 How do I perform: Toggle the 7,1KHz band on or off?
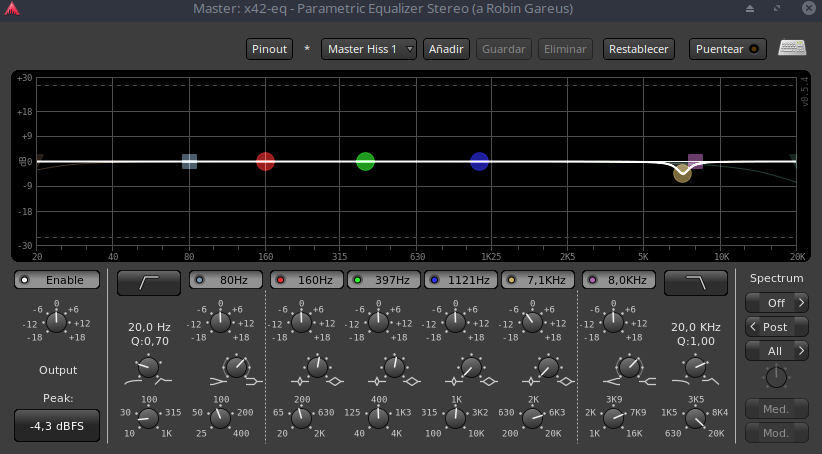(538, 280)
